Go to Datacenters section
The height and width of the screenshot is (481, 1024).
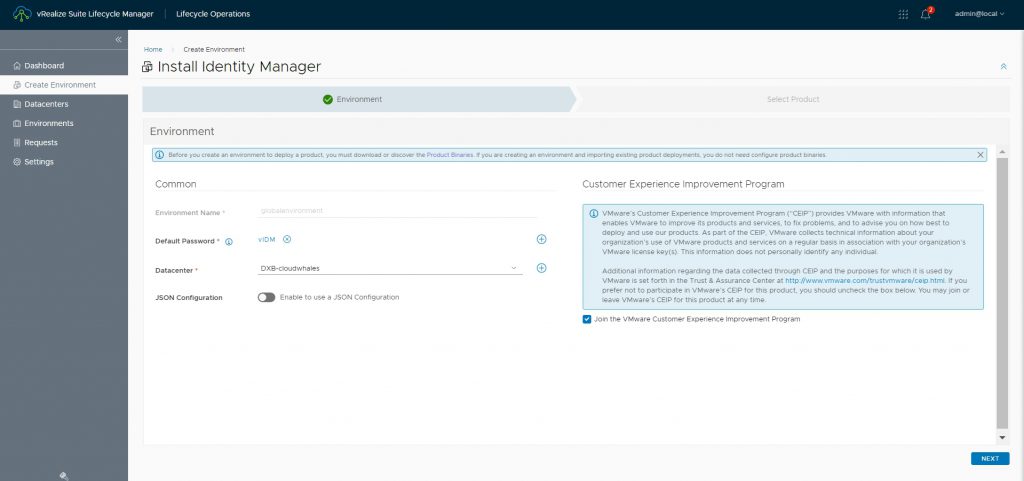coord(64,104)
